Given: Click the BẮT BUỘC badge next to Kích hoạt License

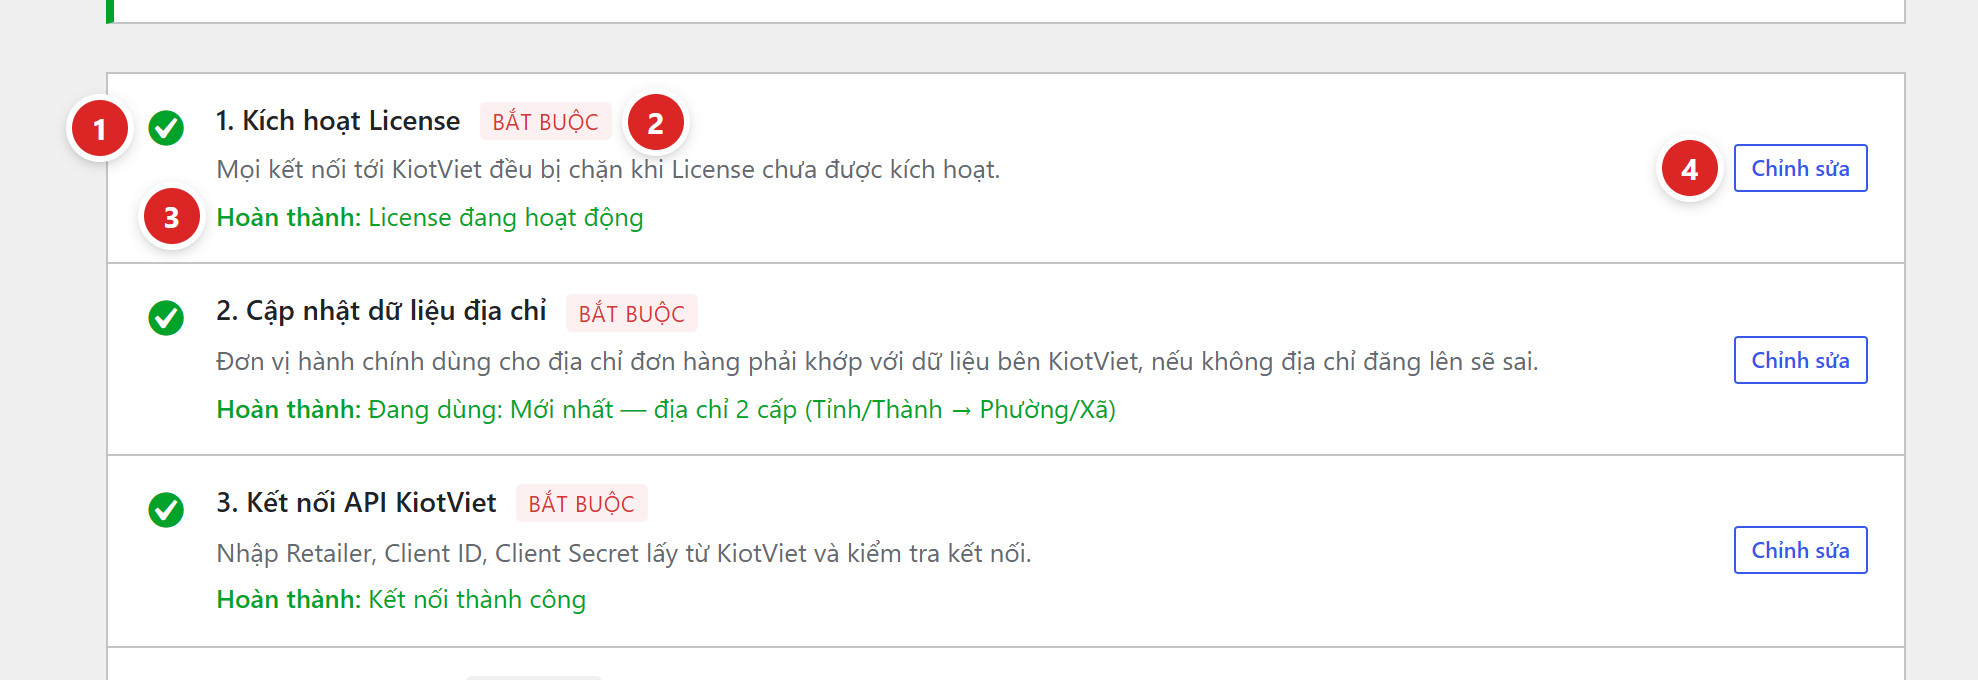Looking at the screenshot, I should click(545, 122).
